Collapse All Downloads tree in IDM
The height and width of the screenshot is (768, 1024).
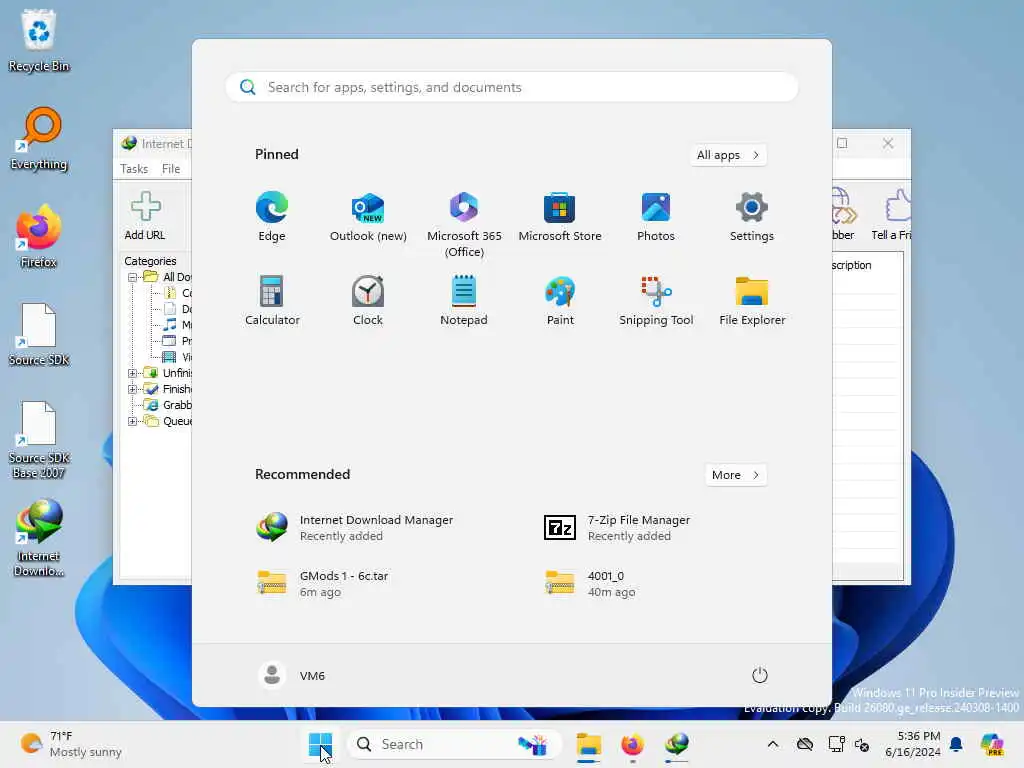click(133, 277)
